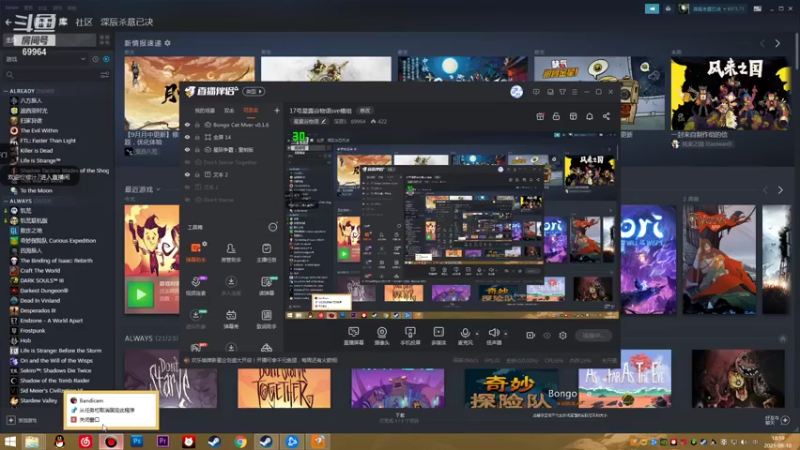Image resolution: width=800 pixels, height=450 pixels.
Task: Open the 社区 menu in Steam
Action: 84,22
